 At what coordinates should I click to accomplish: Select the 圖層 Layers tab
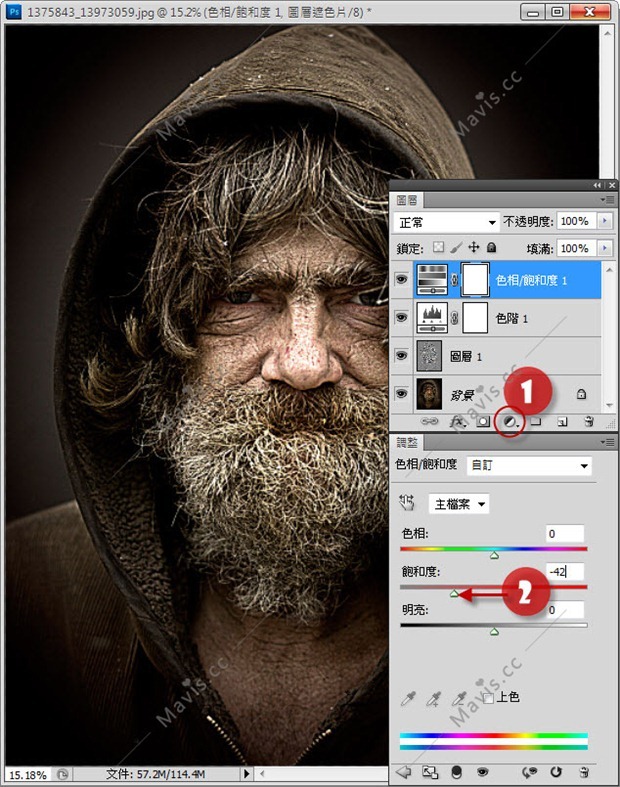(x=407, y=200)
